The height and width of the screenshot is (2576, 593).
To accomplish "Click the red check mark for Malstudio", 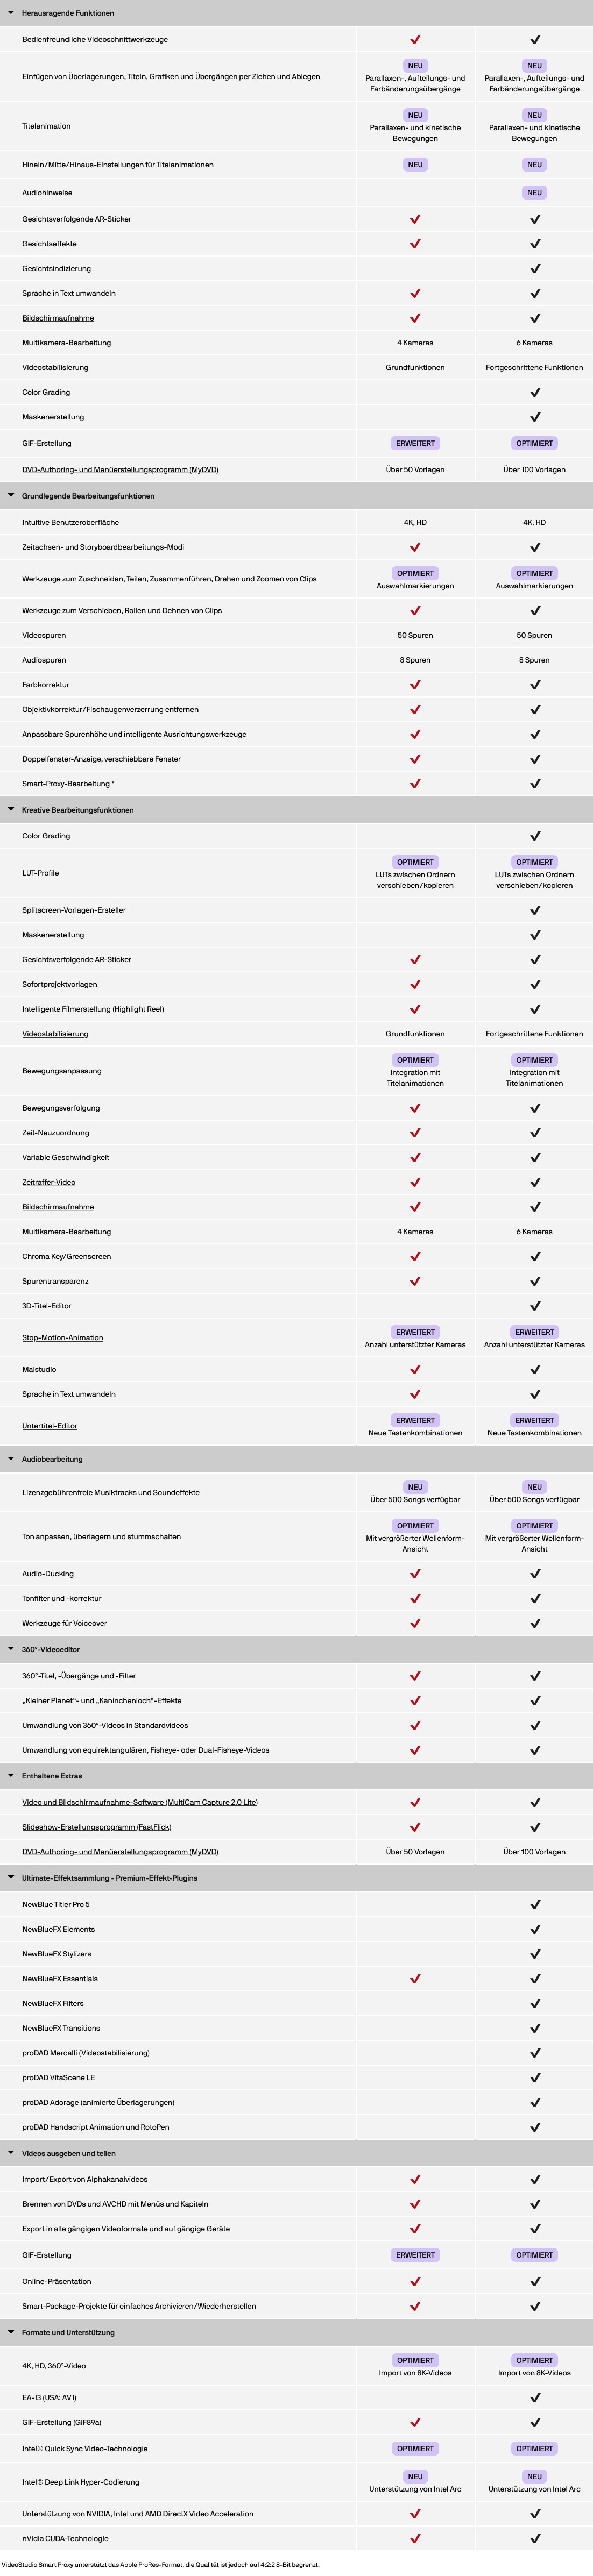I will [x=415, y=1369].
